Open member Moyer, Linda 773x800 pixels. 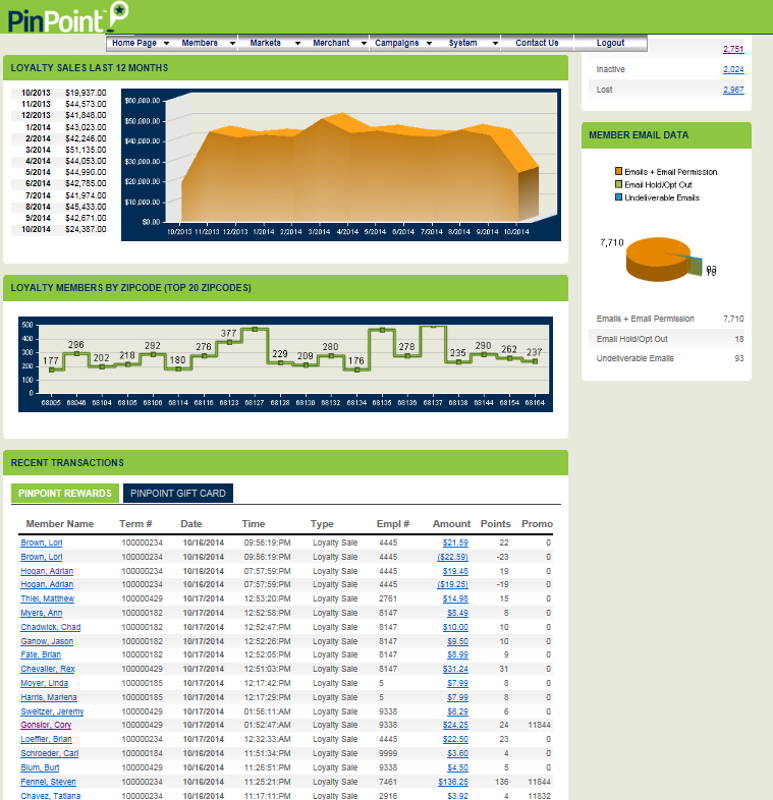[x=44, y=684]
